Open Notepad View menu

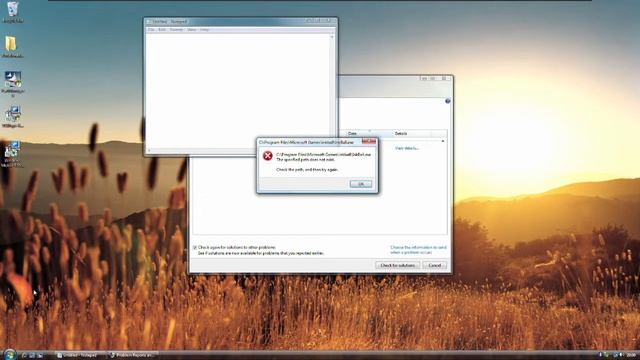(192, 30)
